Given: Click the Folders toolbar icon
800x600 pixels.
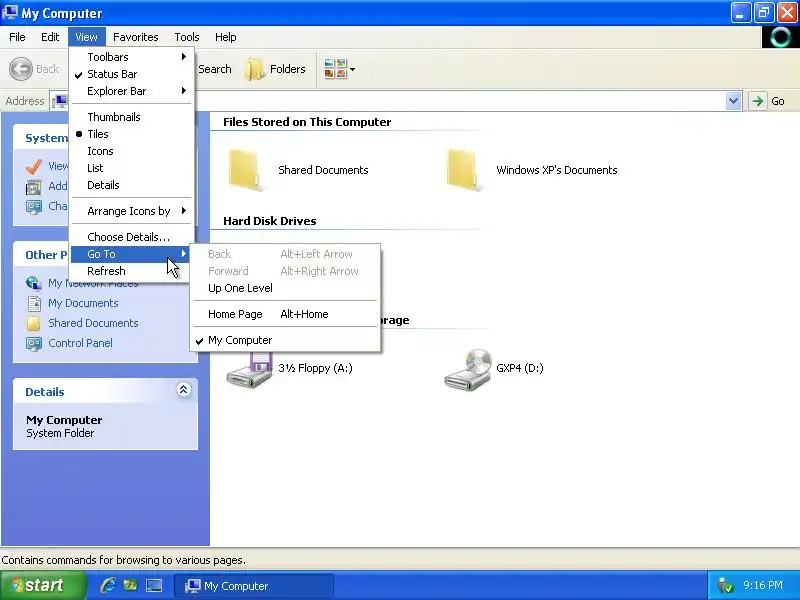Looking at the screenshot, I should point(254,69).
